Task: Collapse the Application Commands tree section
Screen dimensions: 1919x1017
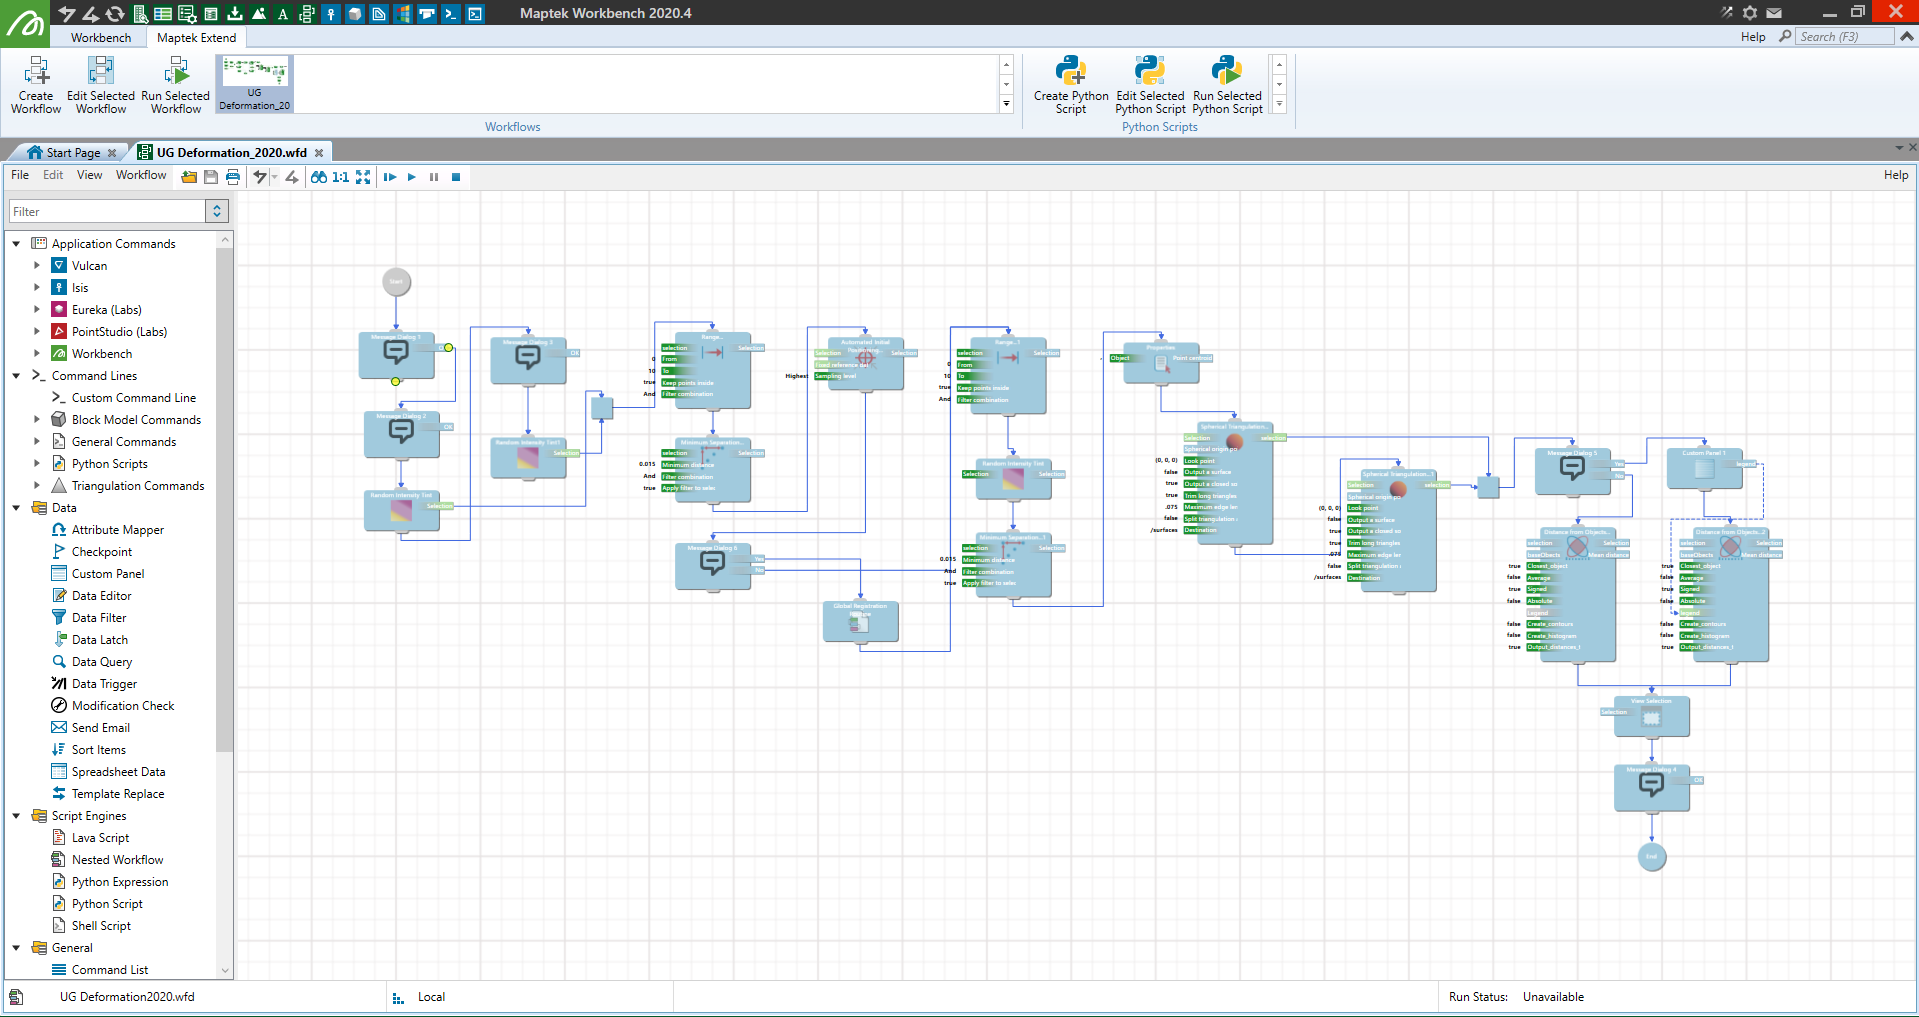Action: pos(16,243)
